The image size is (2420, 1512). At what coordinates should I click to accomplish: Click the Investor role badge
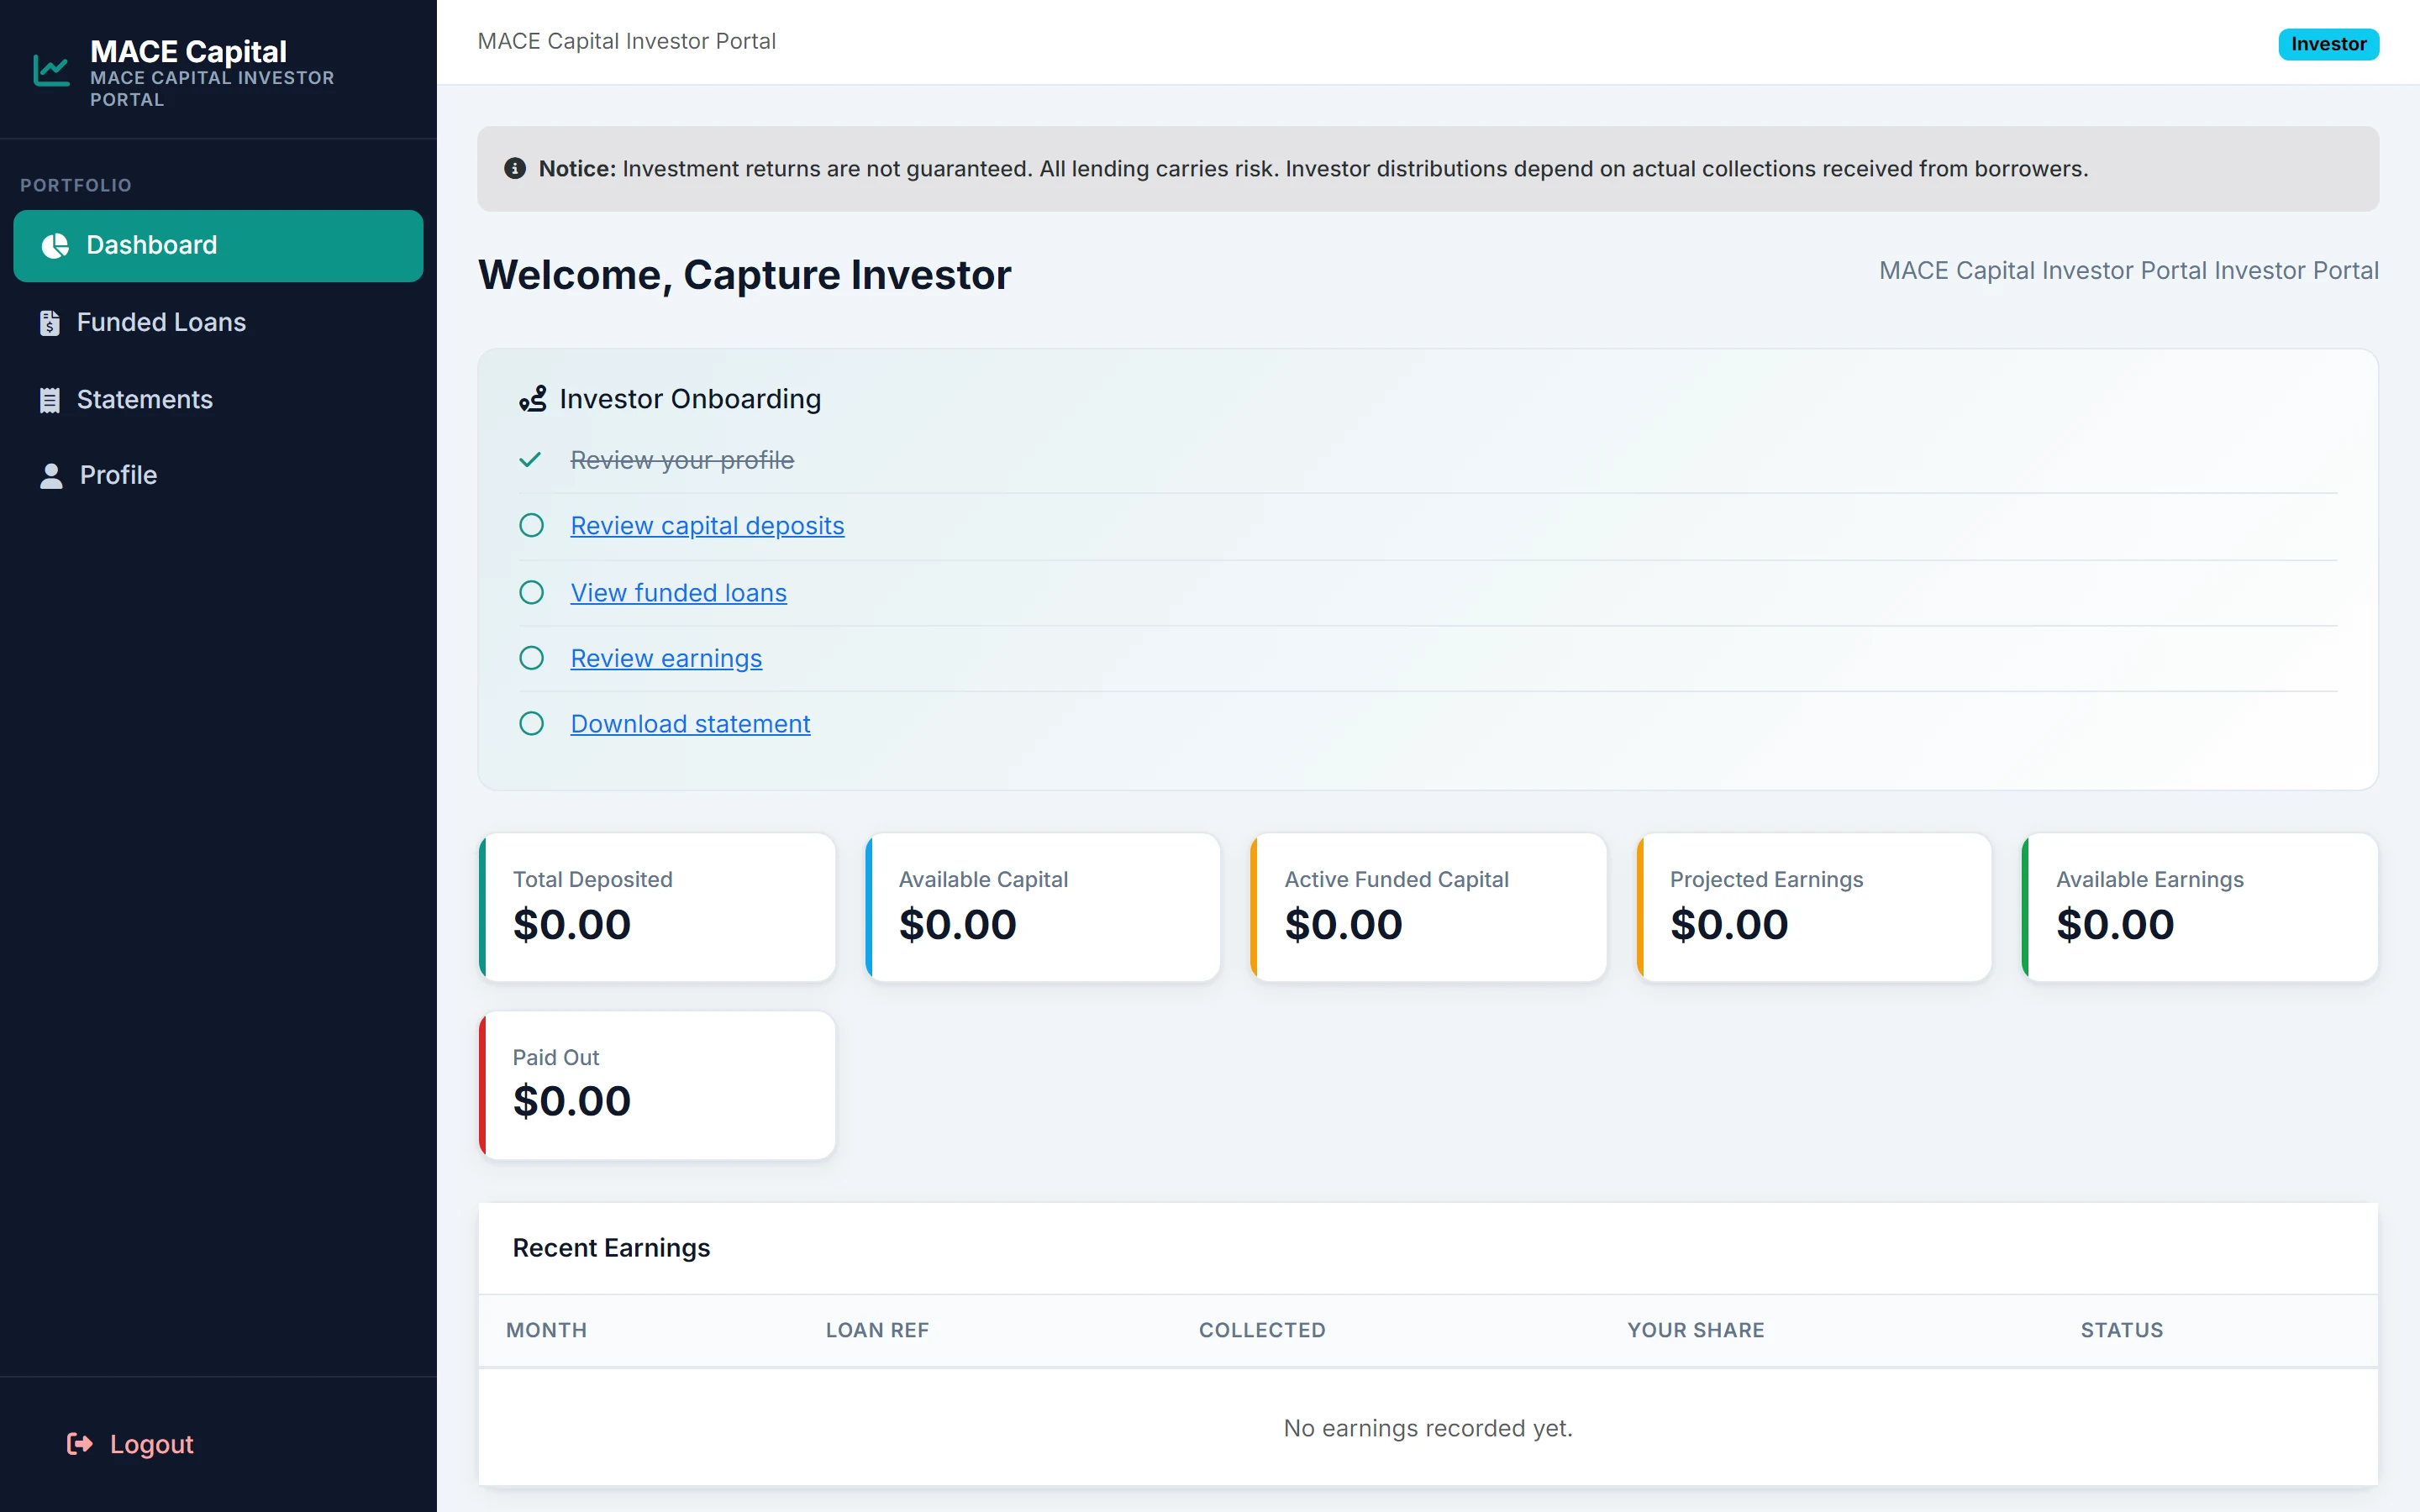point(2328,44)
